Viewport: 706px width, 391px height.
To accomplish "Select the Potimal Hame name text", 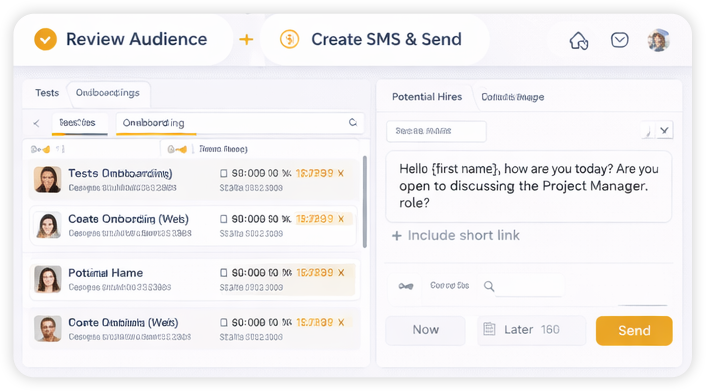I will tap(105, 273).
